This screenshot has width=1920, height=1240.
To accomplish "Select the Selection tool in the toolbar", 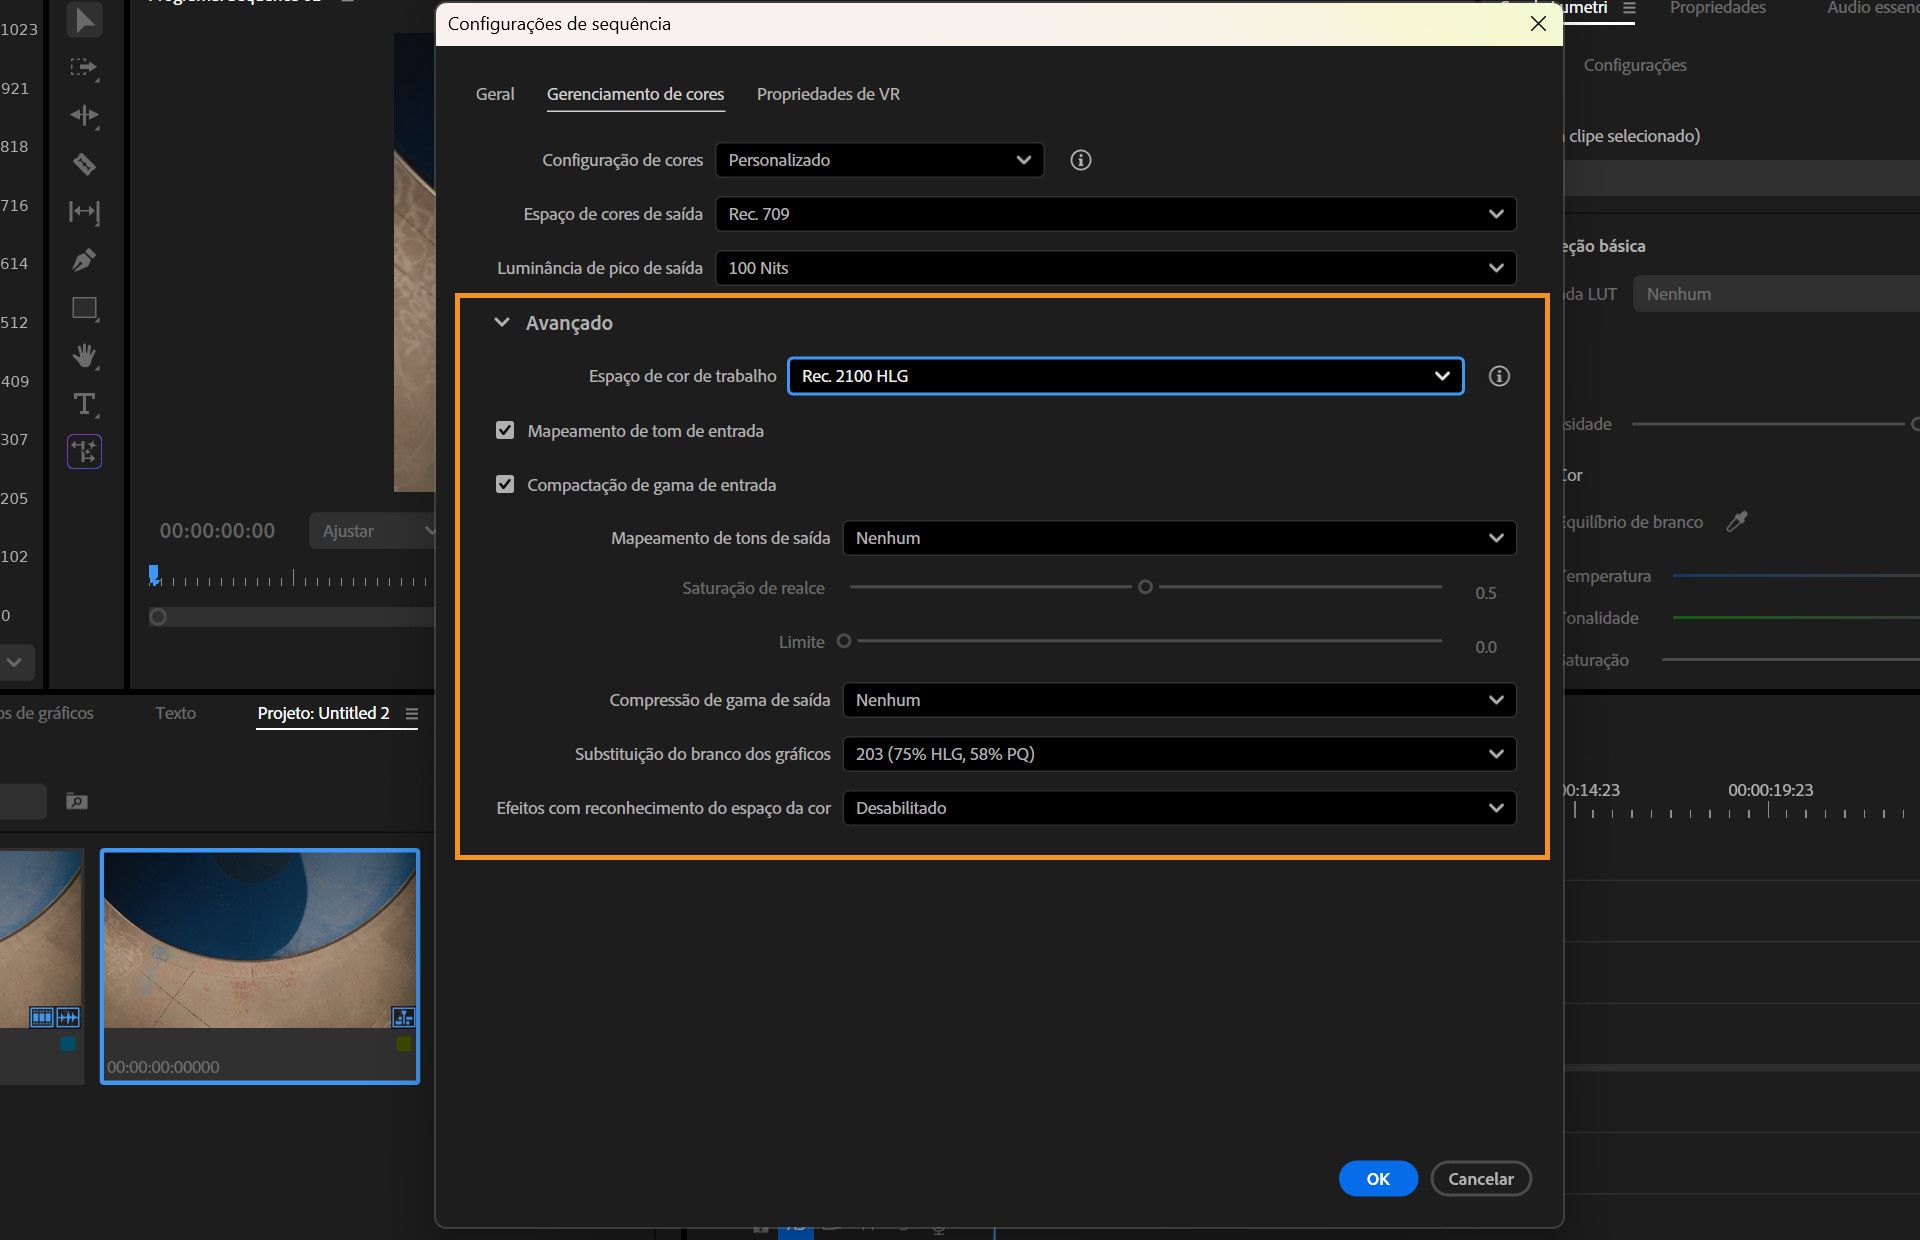I will [x=85, y=20].
